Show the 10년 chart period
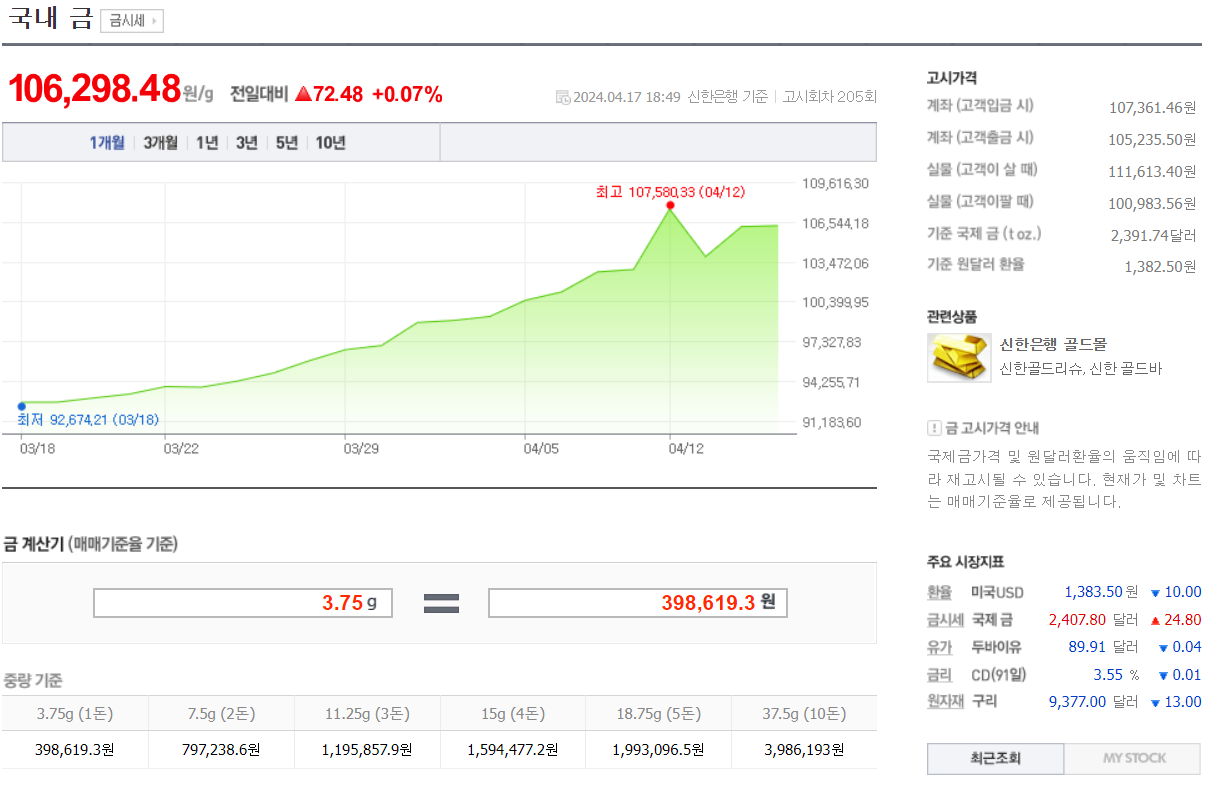Image resolution: width=1216 pixels, height=792 pixels. coord(331,143)
